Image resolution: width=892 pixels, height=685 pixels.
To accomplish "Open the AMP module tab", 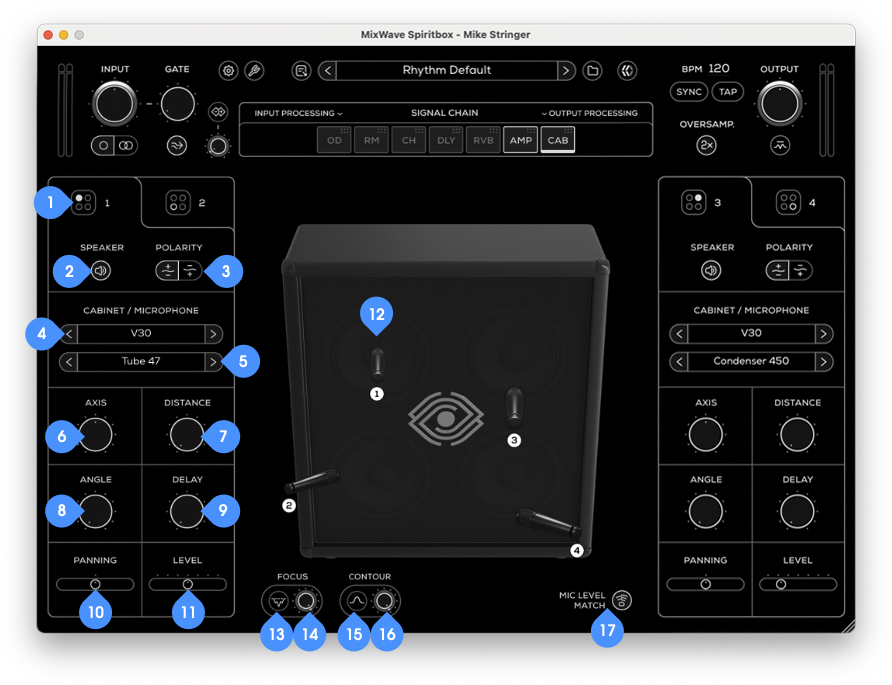I will pyautogui.click(x=521, y=140).
